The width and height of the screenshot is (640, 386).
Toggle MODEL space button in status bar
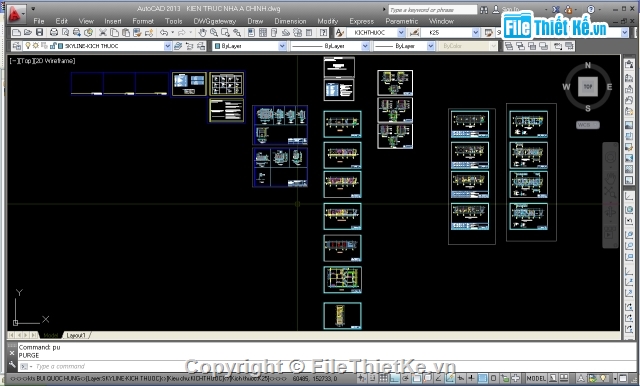(536, 378)
